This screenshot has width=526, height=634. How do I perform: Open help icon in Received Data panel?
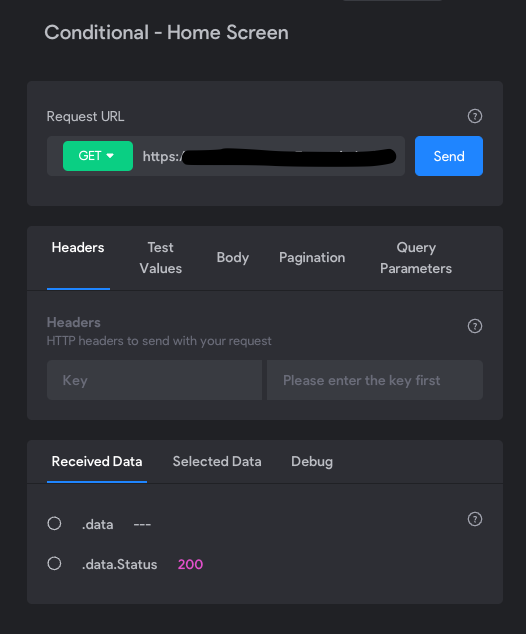pyautogui.click(x=475, y=519)
